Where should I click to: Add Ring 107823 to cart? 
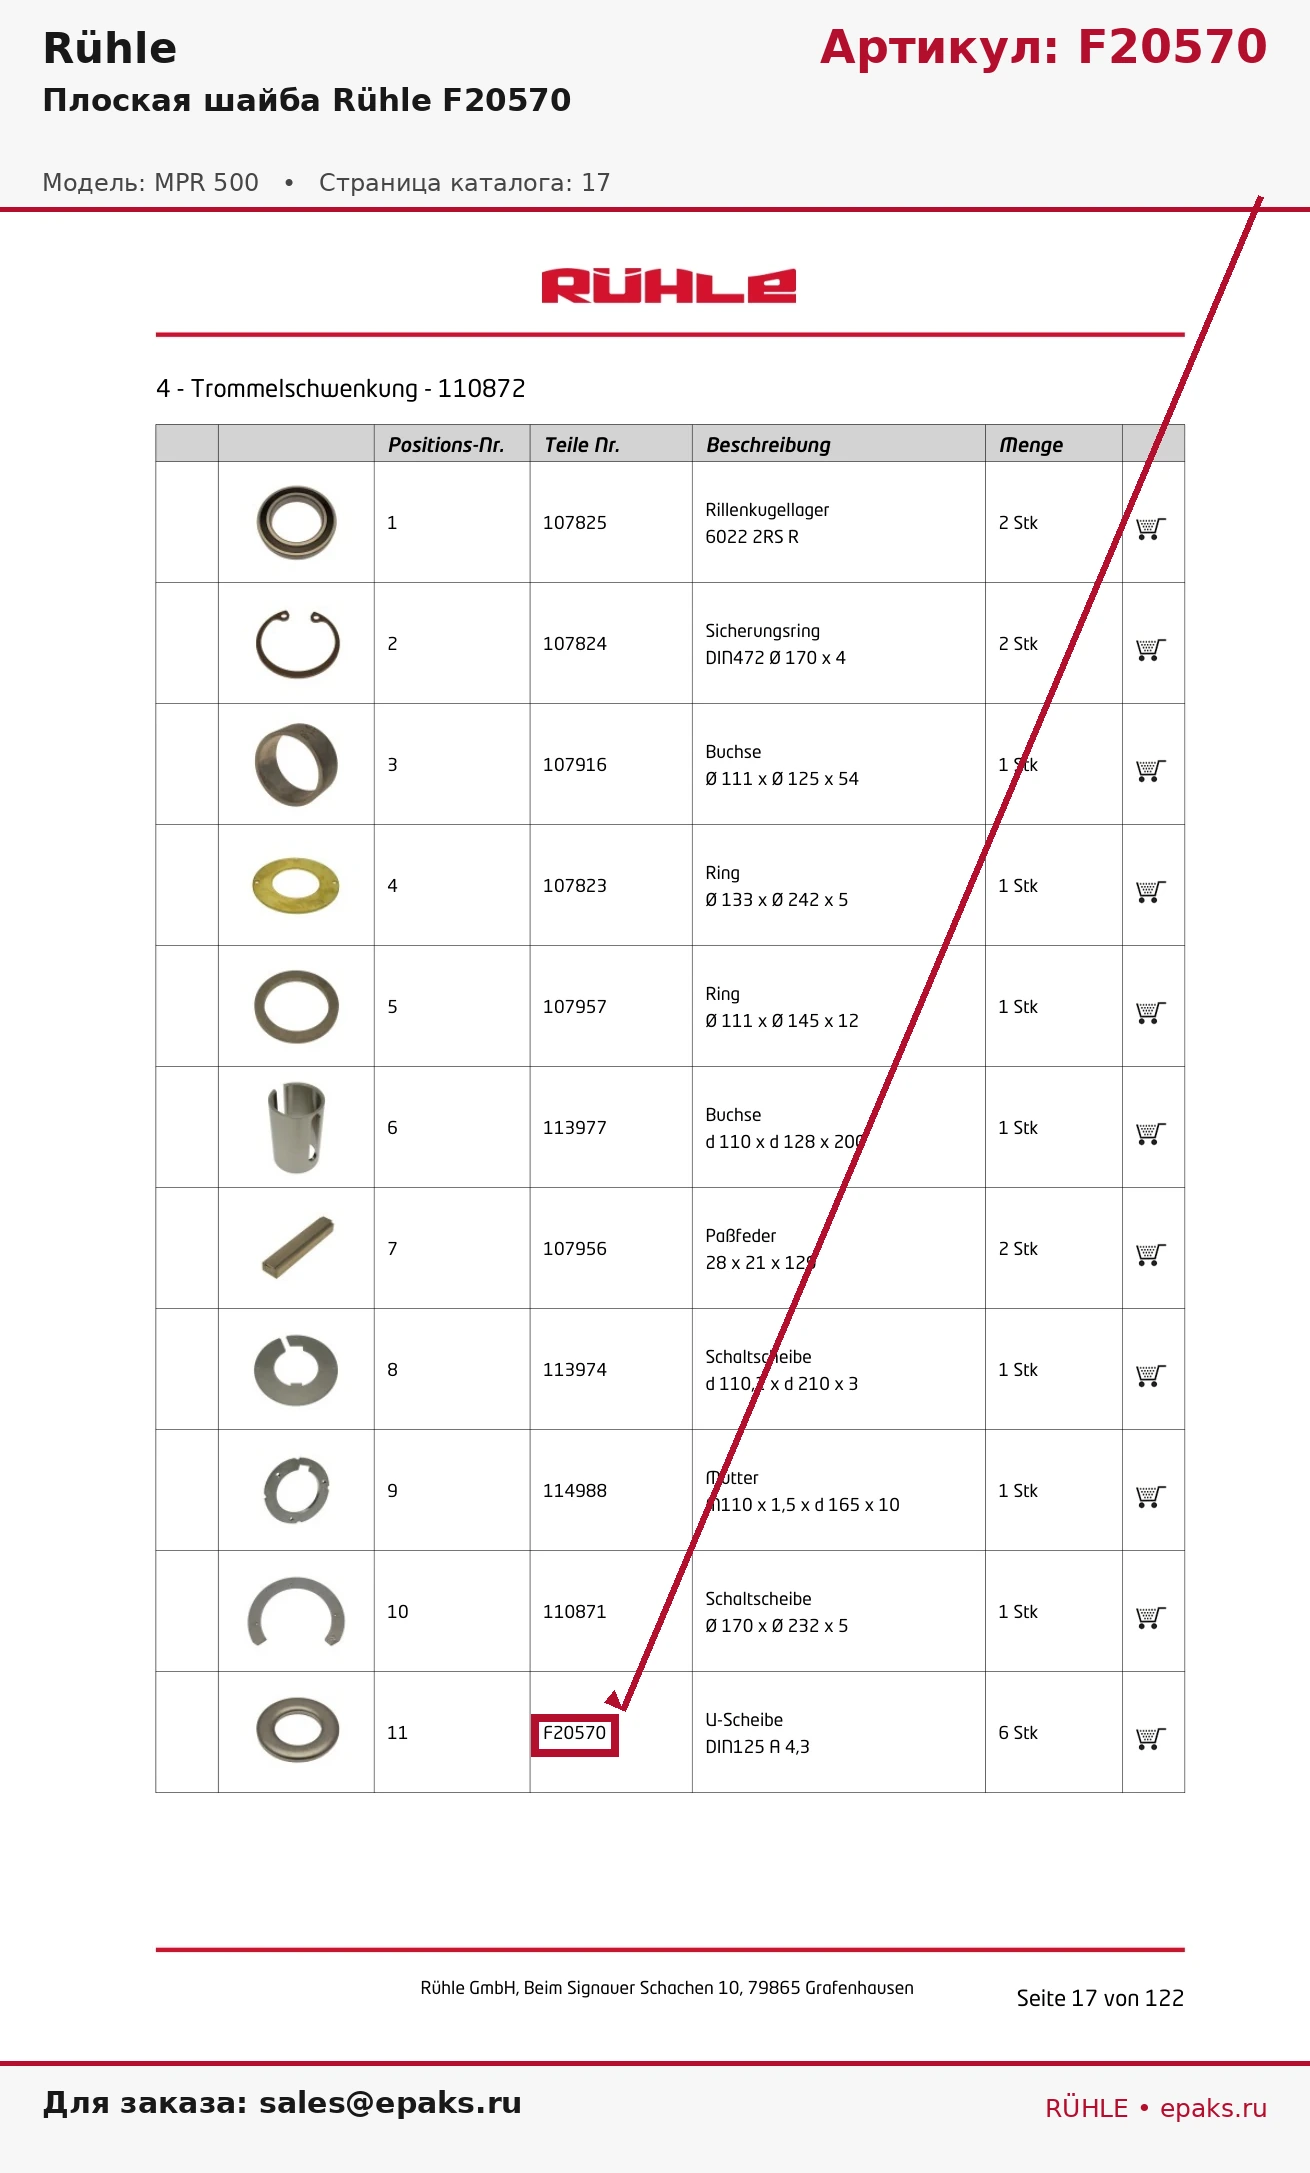pyautogui.click(x=1151, y=891)
